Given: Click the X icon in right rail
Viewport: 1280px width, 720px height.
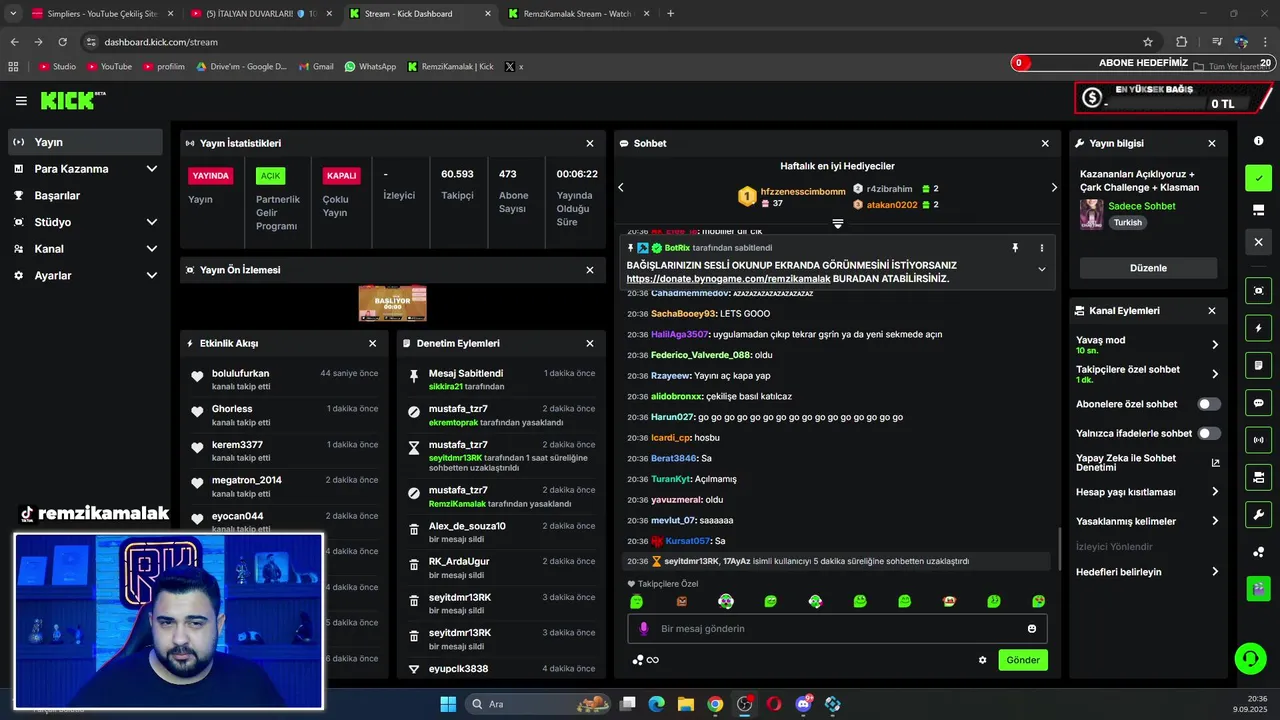Looking at the screenshot, I should point(1259,242).
